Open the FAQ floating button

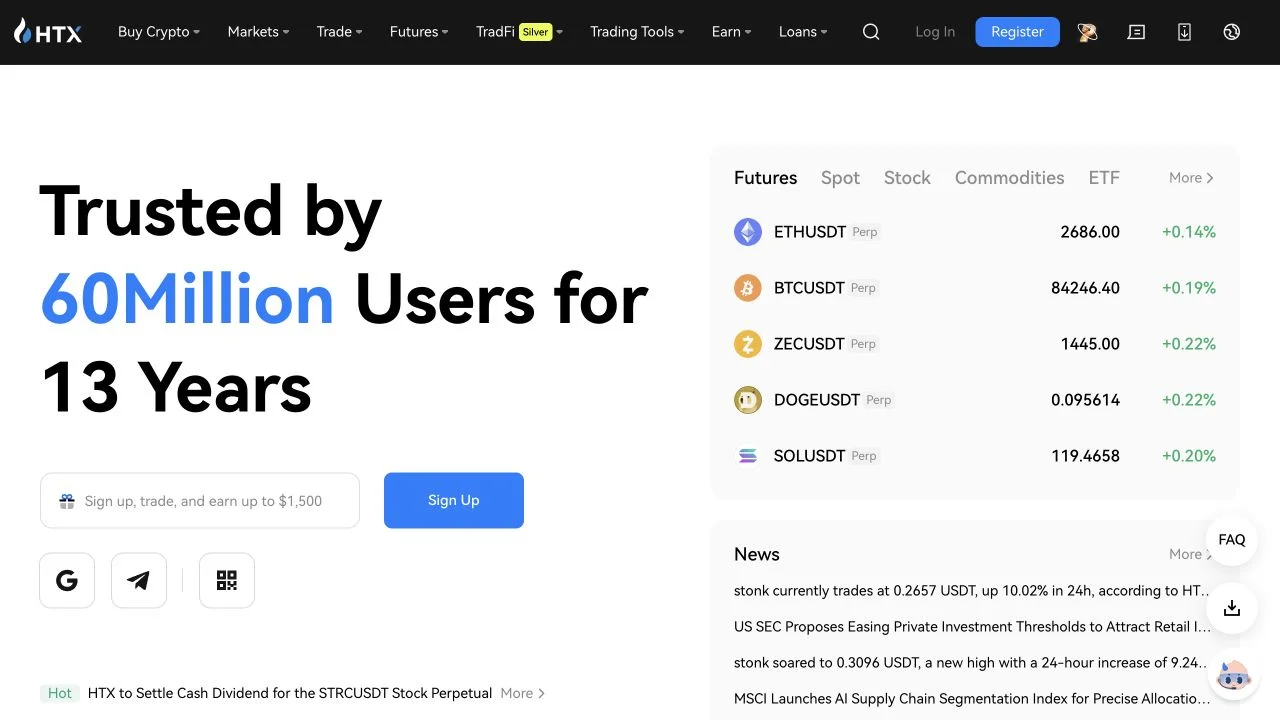tap(1232, 540)
